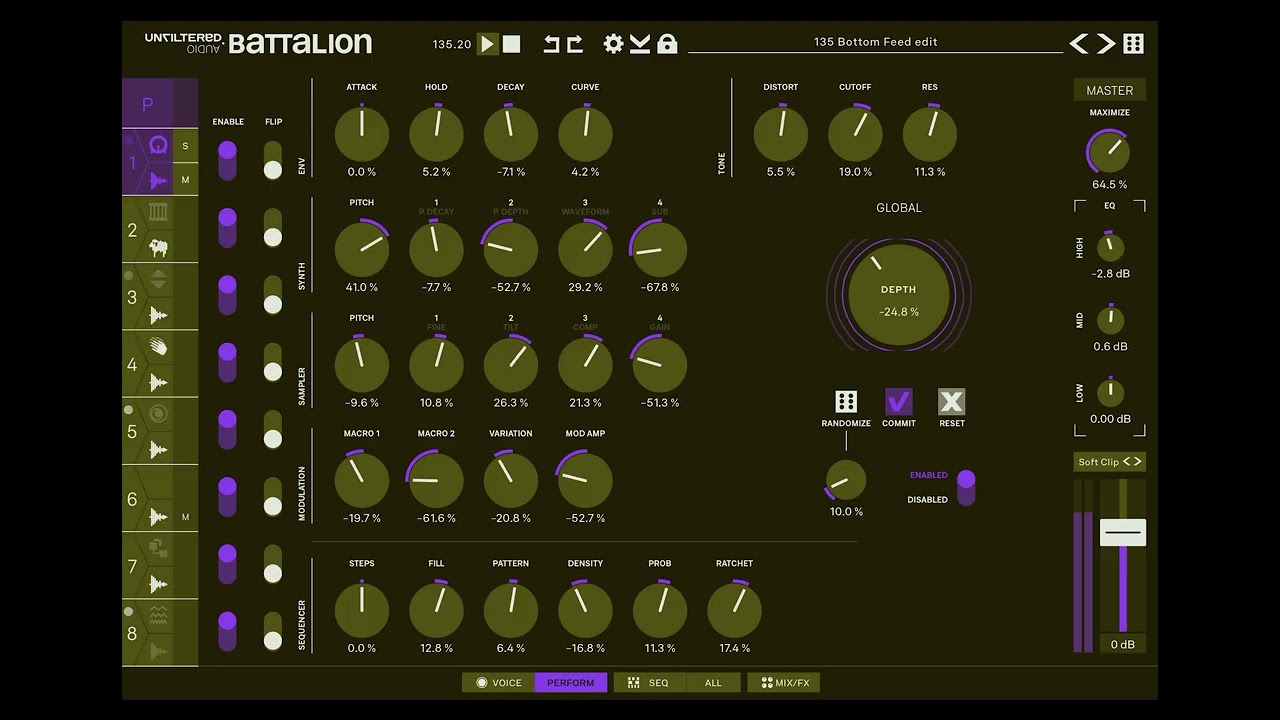Screen dimensions: 1280x720
Task: Click the master volume fader handle
Action: coord(1123,533)
